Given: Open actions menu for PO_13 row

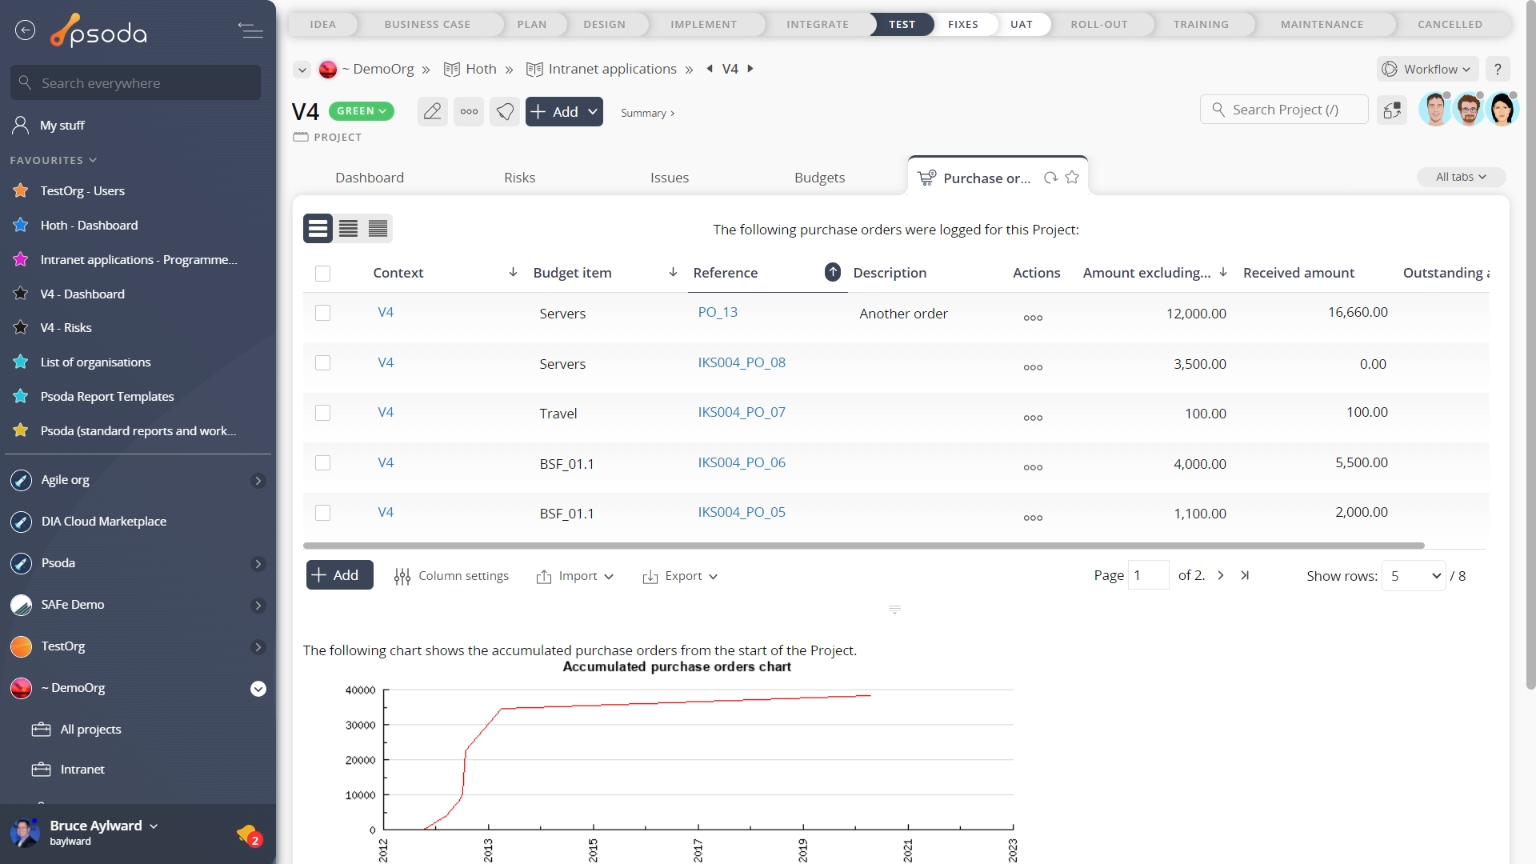Looking at the screenshot, I should pos(1033,318).
